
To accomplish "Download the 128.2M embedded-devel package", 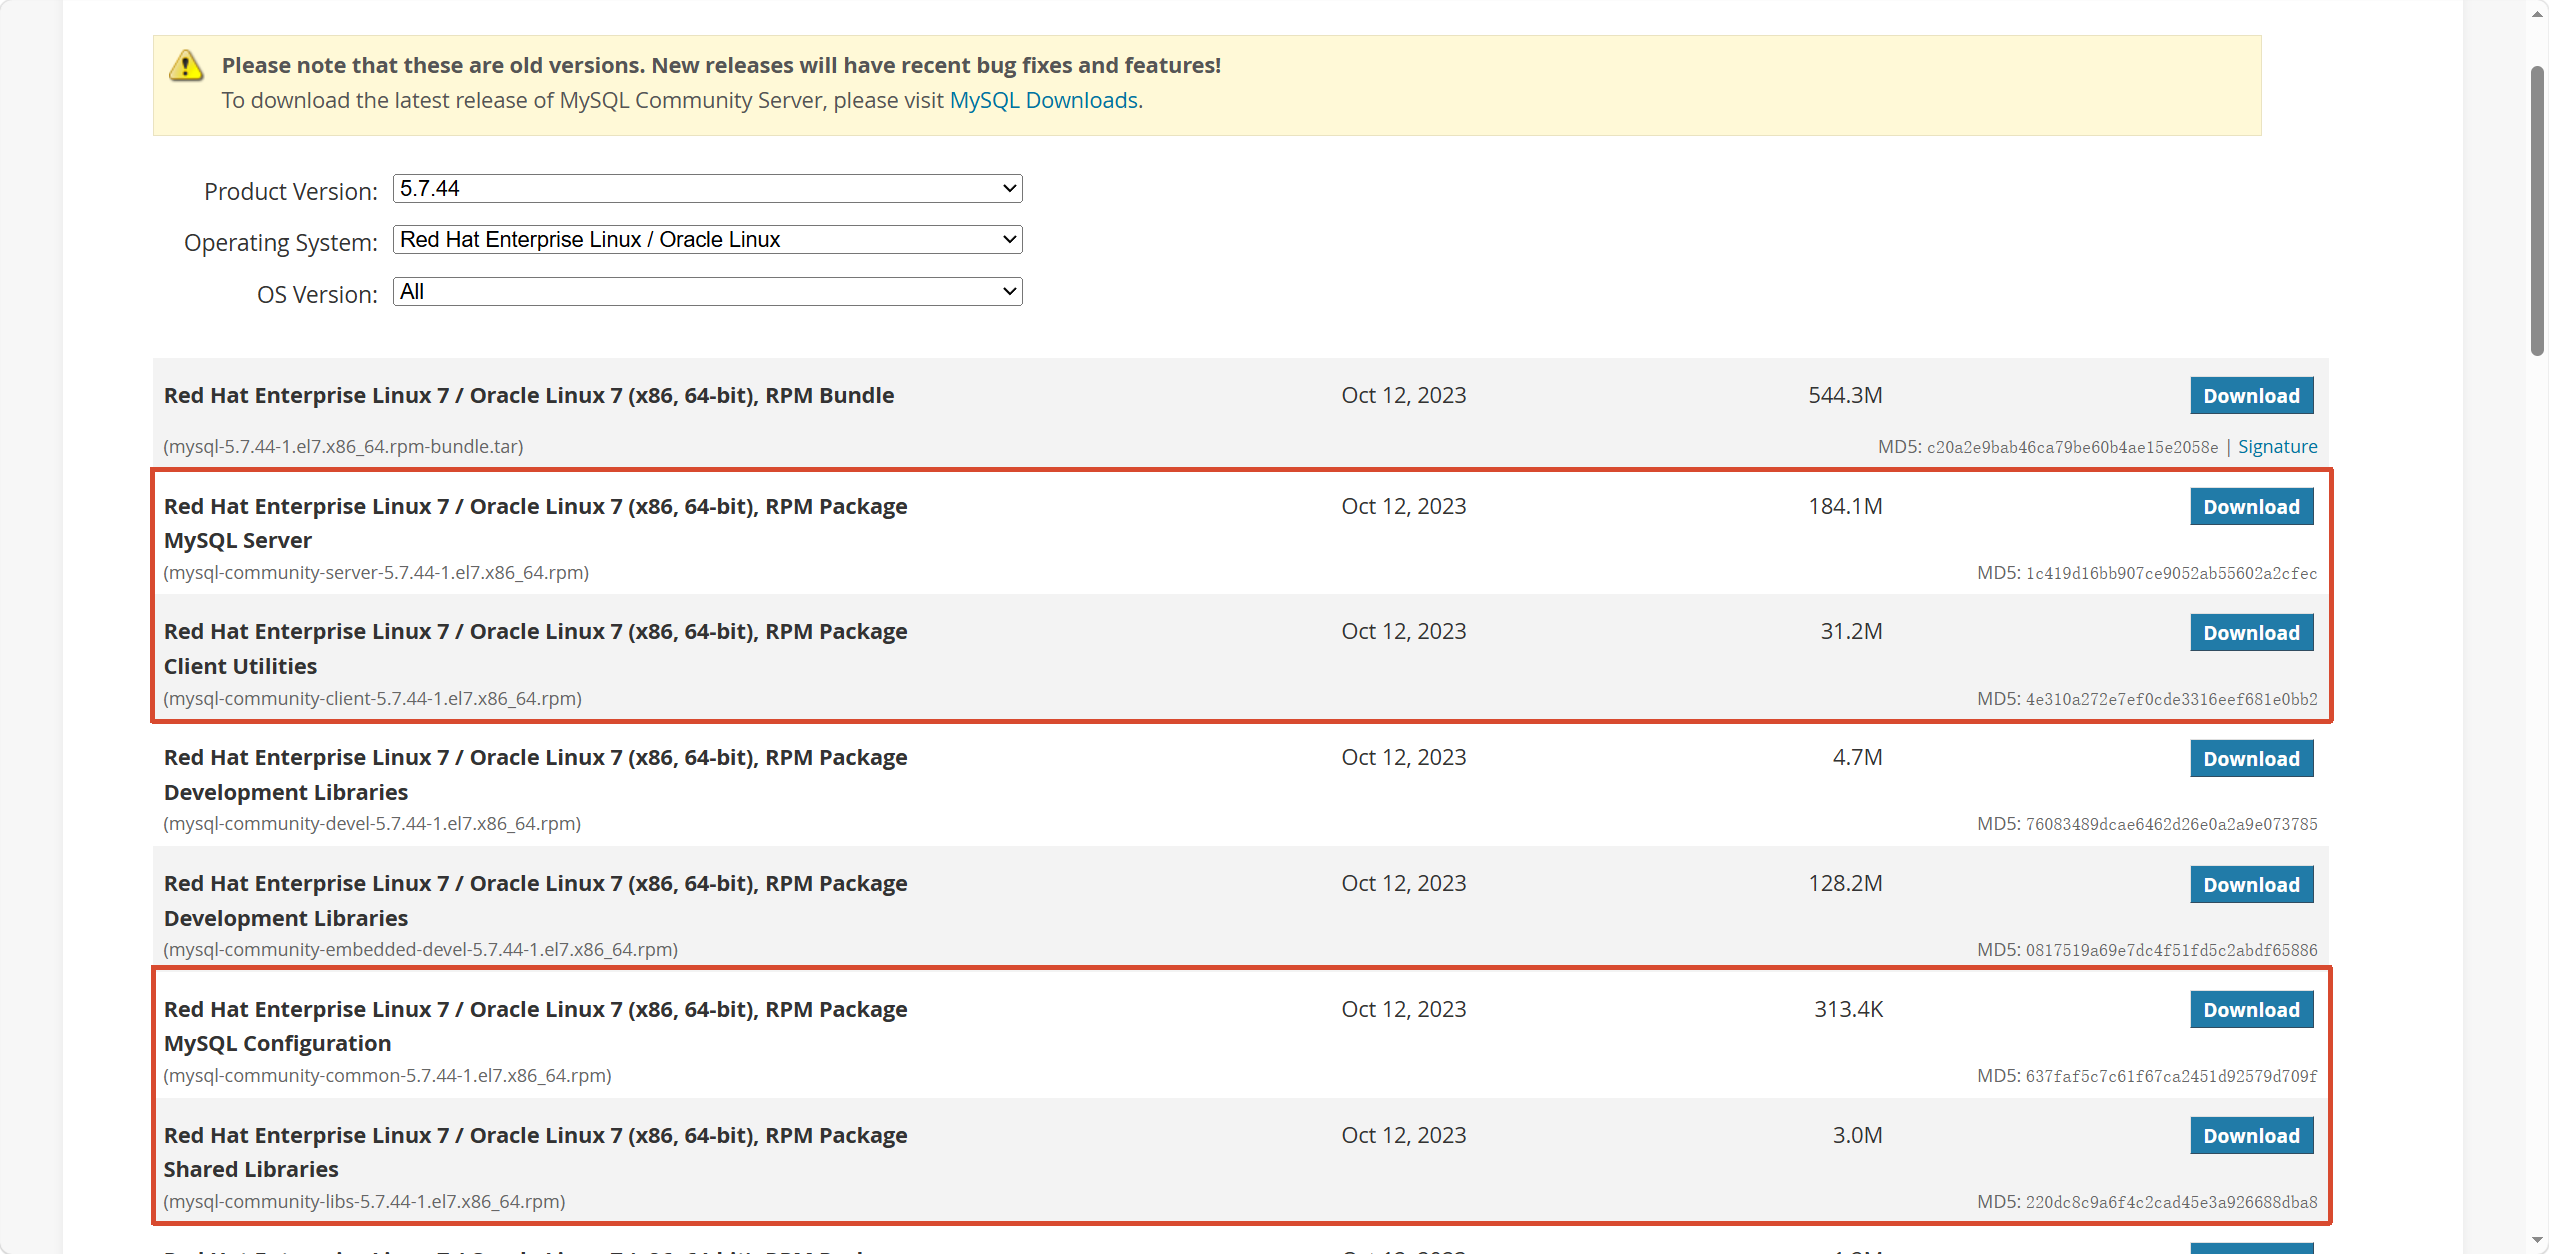I will pyautogui.click(x=2251, y=885).
